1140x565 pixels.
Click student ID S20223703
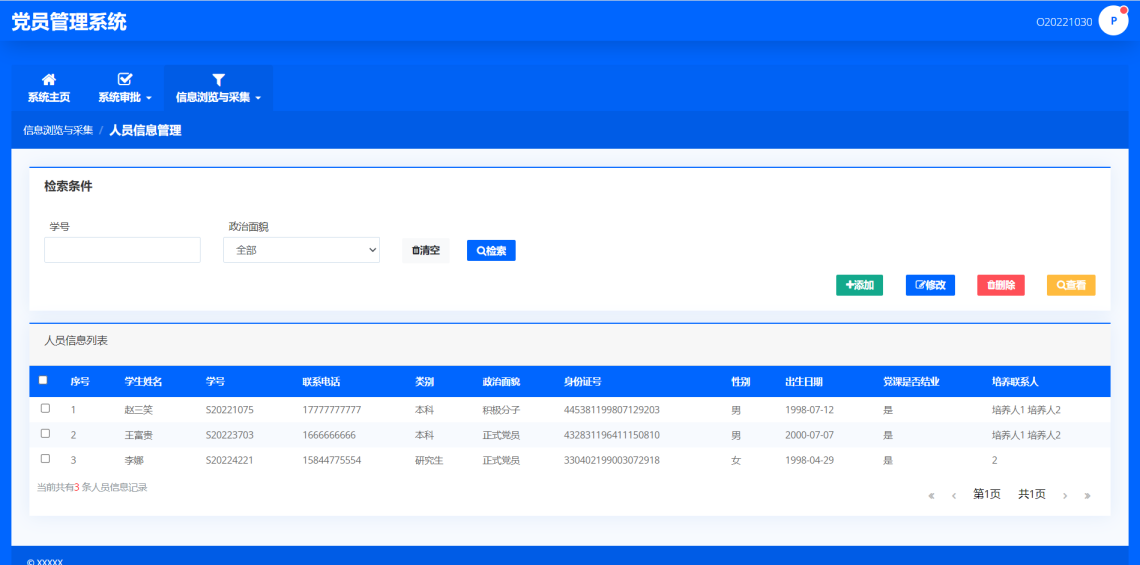230,436
